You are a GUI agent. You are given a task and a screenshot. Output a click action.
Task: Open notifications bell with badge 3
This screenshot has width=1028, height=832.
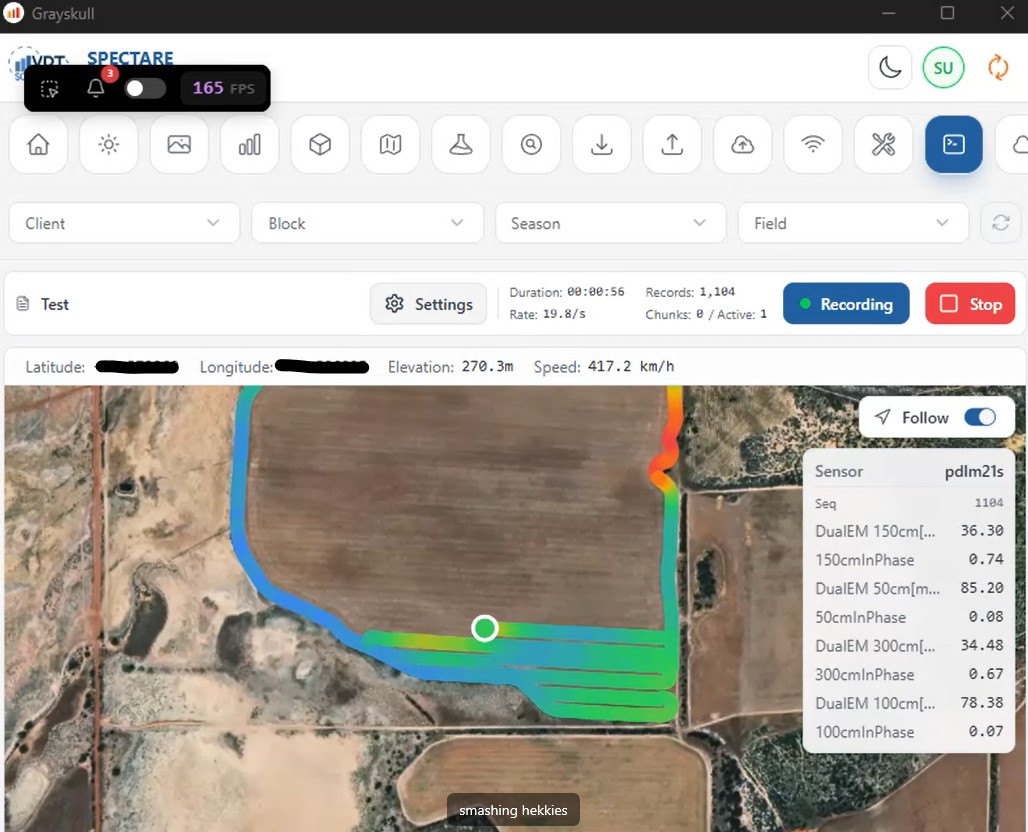pyautogui.click(x=96, y=88)
